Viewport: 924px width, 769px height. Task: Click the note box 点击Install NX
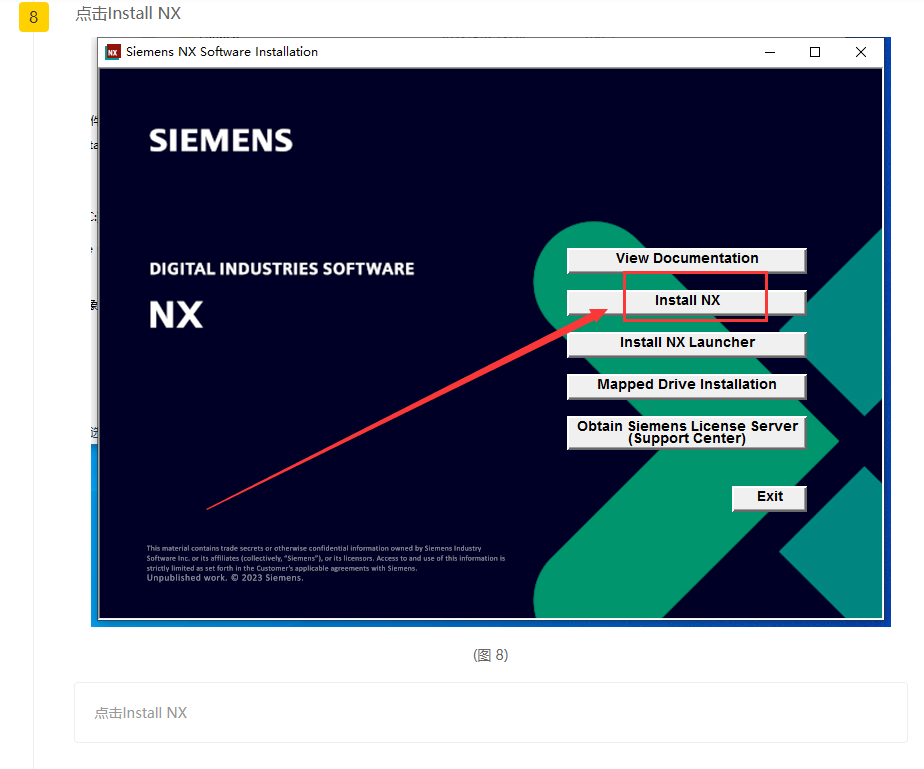click(490, 712)
